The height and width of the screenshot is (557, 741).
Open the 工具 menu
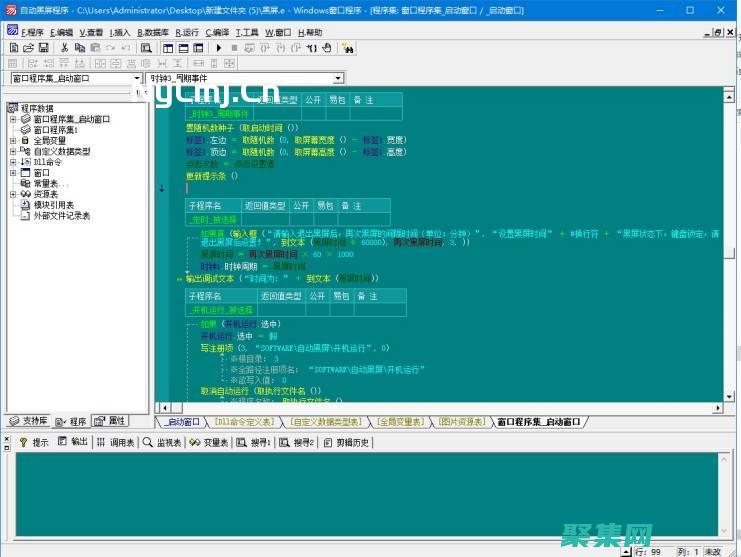246,32
